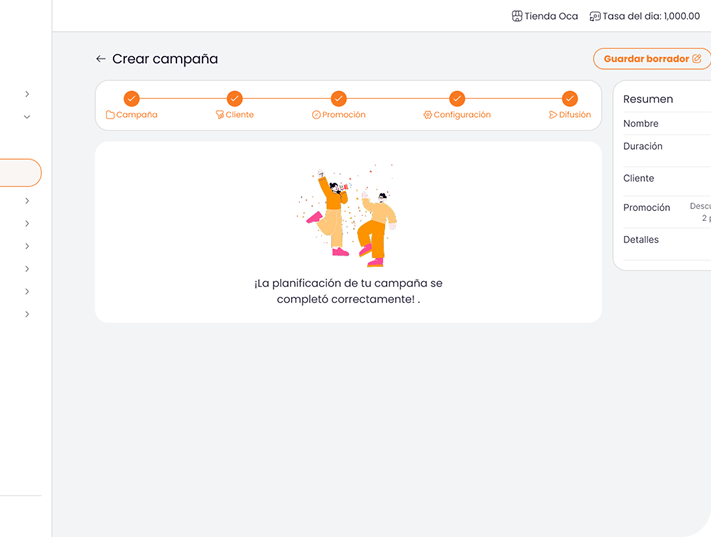This screenshot has width=711, height=537.
Task: Click the Guardar borrador button
Action: [x=650, y=59]
